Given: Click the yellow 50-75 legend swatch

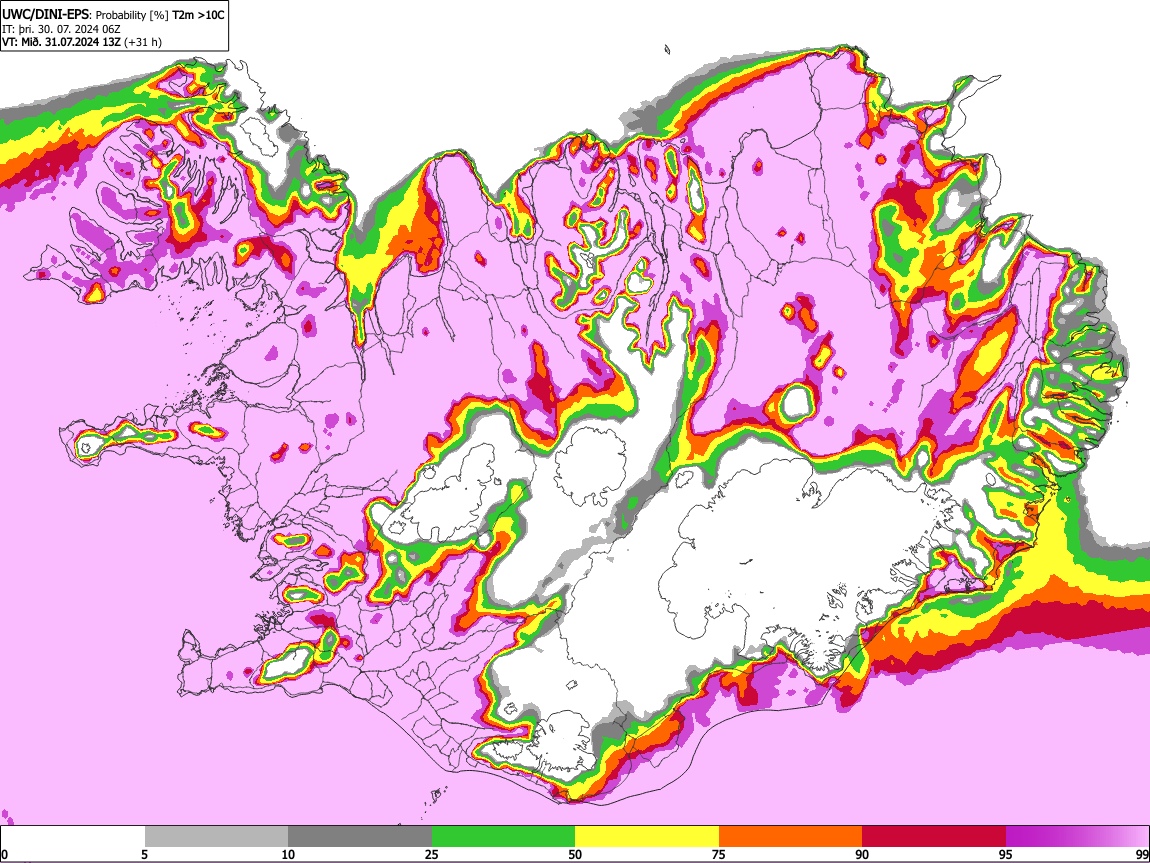Looking at the screenshot, I should [647, 837].
